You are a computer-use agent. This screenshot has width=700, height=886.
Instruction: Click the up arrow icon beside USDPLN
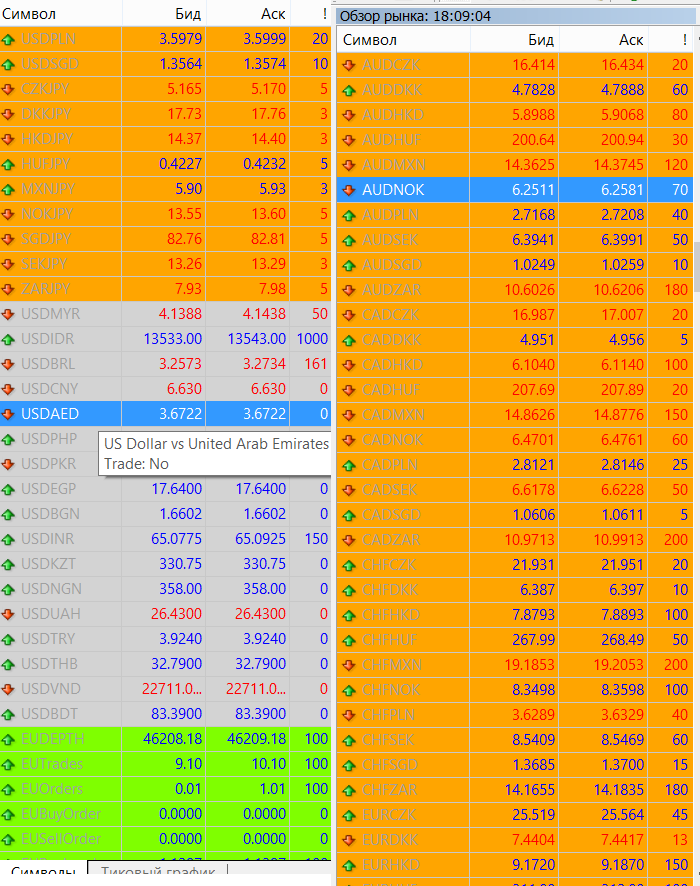(x=8, y=40)
